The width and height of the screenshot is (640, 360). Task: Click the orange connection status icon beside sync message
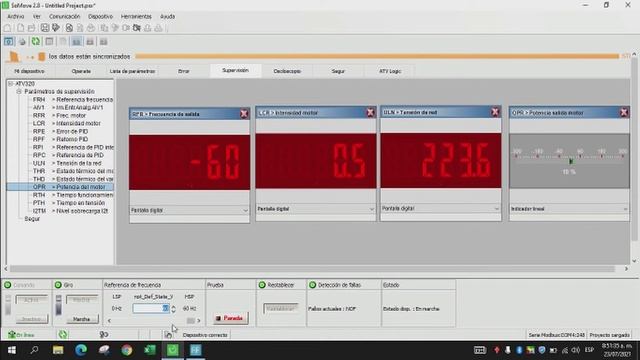click(x=14, y=57)
